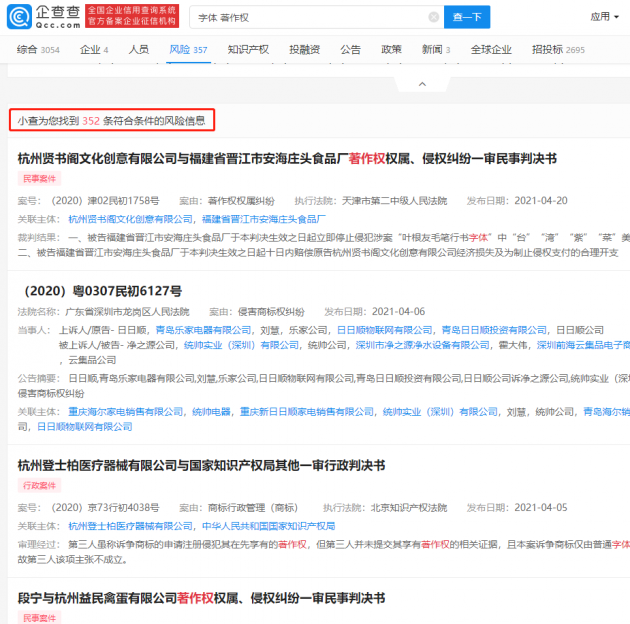The height and width of the screenshot is (624, 630).
Task: Open the 统帅电器 related entity link
Action: pyautogui.click(x=211, y=412)
